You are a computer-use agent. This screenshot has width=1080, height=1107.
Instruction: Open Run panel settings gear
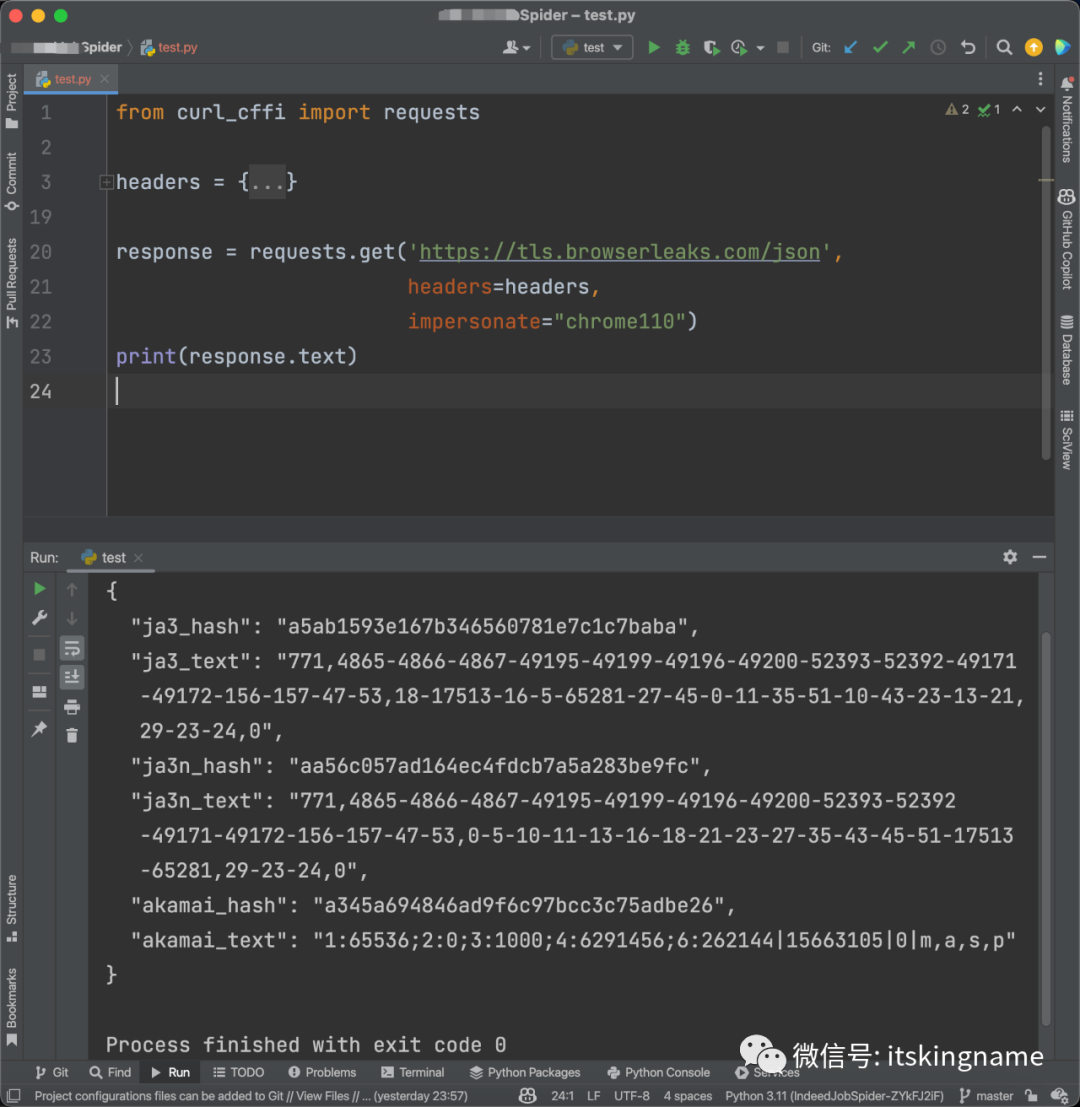pyautogui.click(x=1010, y=557)
